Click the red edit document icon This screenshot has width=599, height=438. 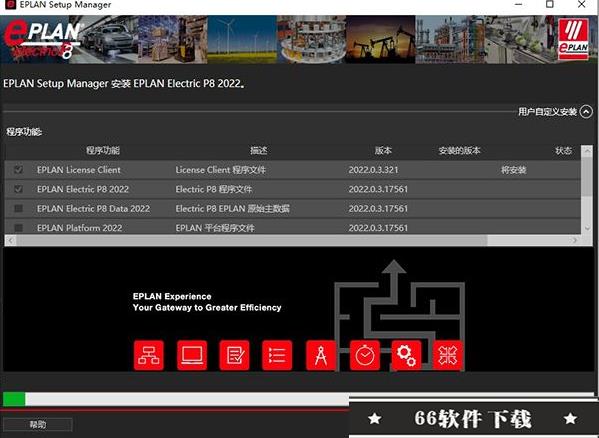click(235, 356)
